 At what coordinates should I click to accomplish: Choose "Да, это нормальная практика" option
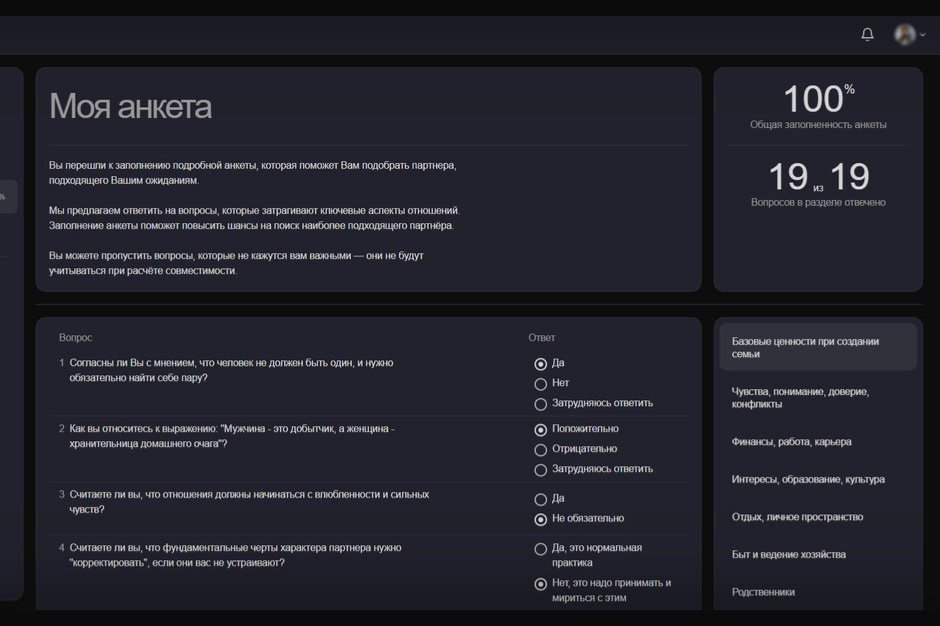[x=540, y=549]
